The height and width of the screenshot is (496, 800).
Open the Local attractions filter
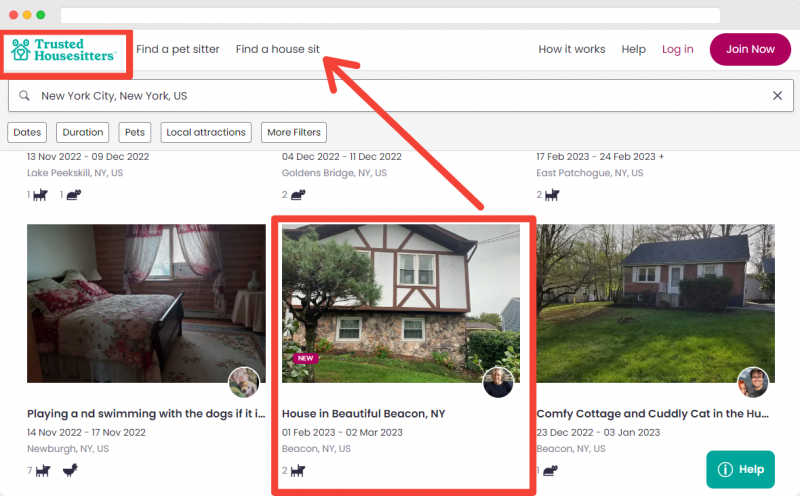point(206,132)
